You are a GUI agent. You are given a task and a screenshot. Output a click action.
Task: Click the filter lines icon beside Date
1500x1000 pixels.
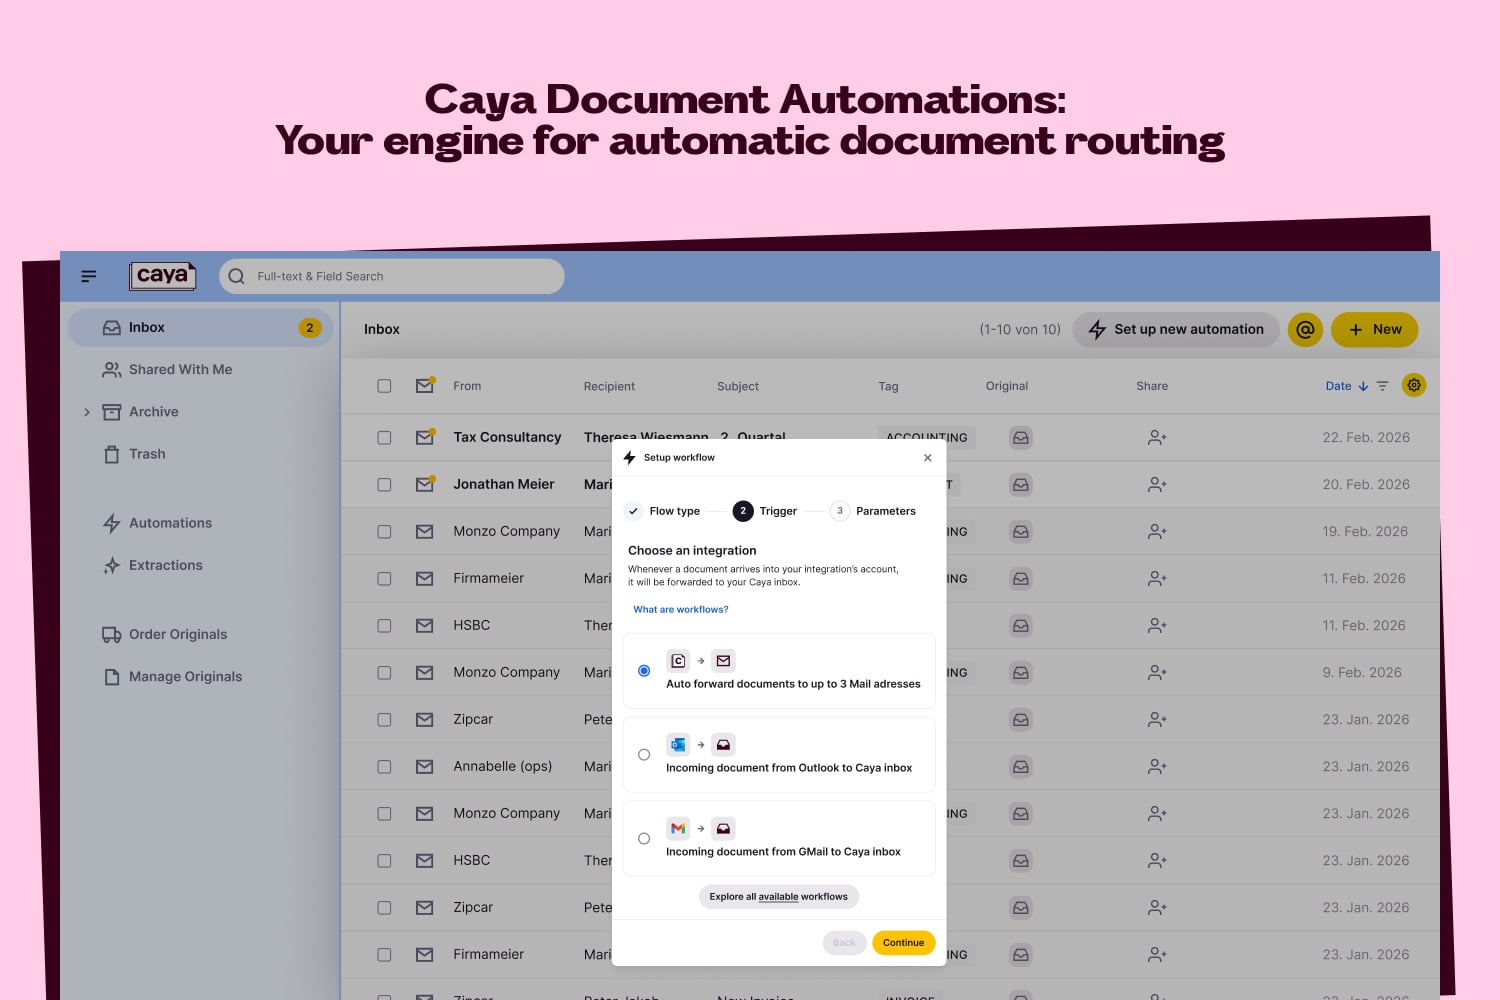(1383, 386)
